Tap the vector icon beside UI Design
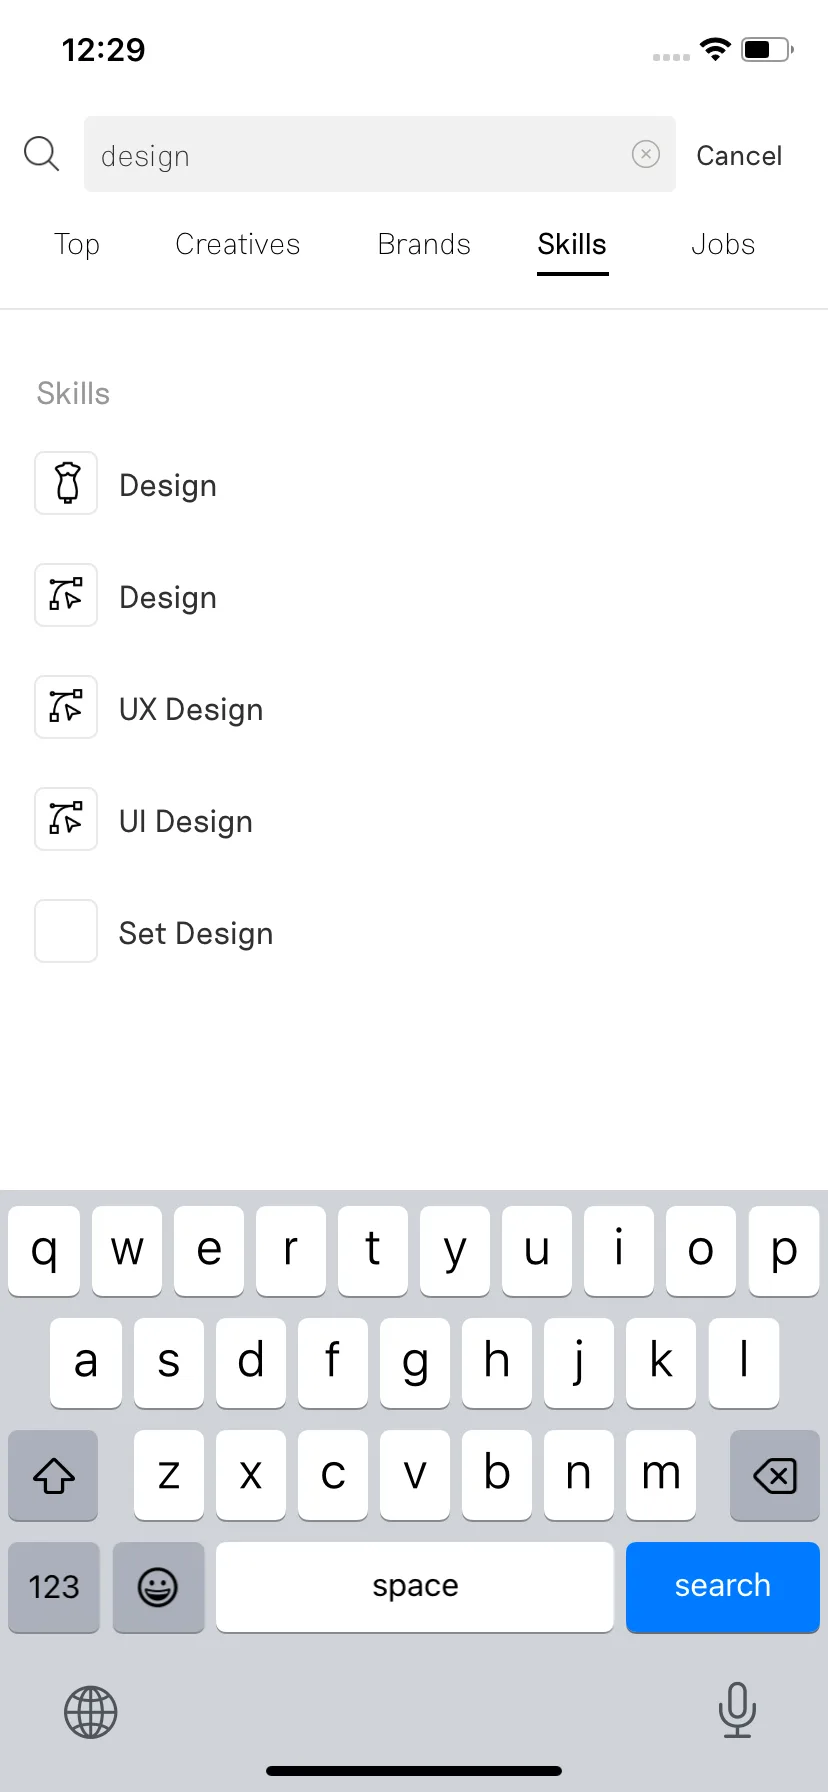Screen dimensions: 828x1792 pyautogui.click(x=66, y=819)
